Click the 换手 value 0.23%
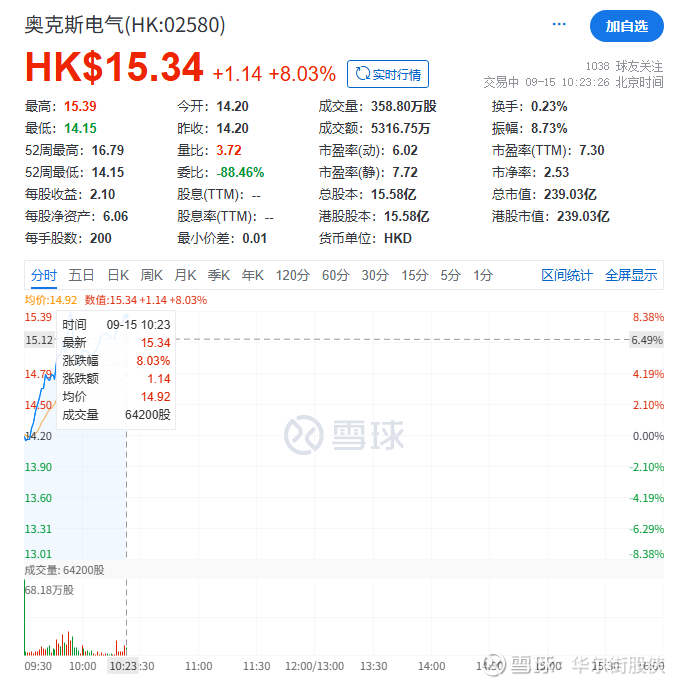The width and height of the screenshot is (685, 686). pos(549,106)
